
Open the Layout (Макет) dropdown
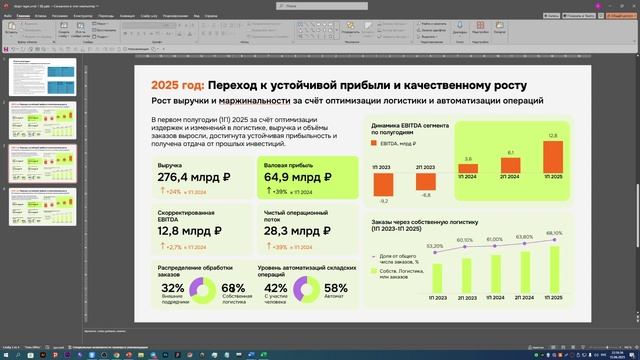(x=100, y=24)
